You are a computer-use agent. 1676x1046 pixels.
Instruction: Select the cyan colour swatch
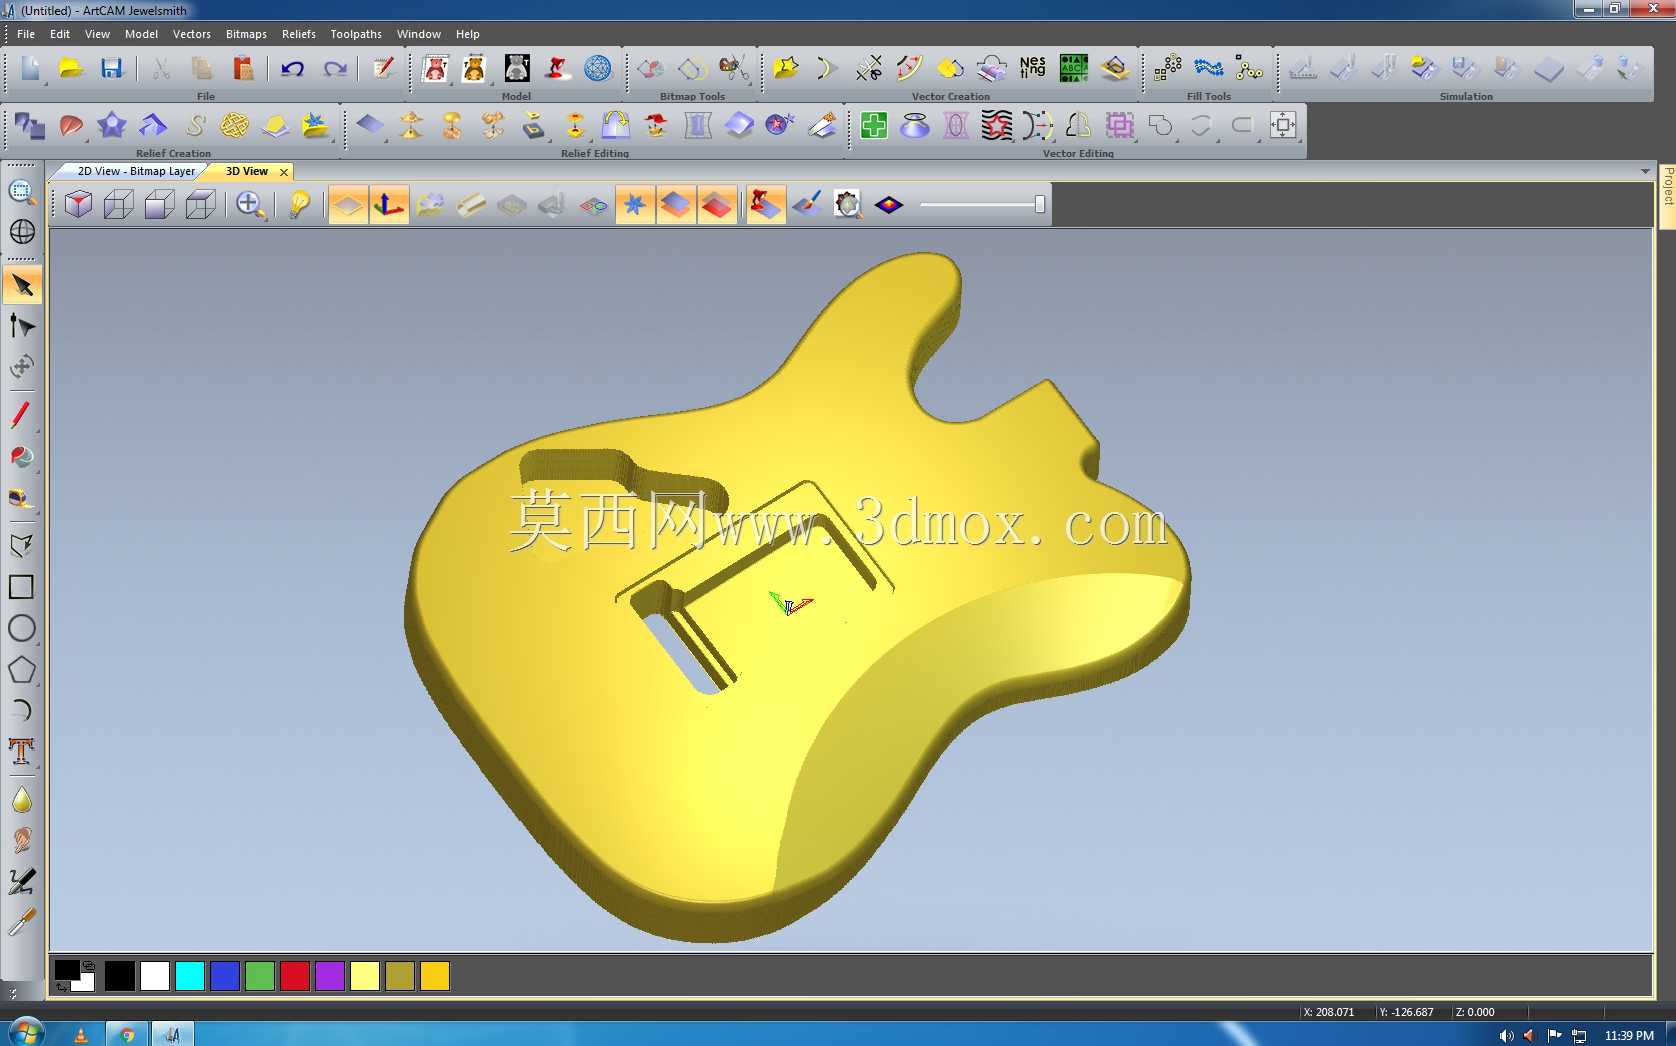[190, 976]
